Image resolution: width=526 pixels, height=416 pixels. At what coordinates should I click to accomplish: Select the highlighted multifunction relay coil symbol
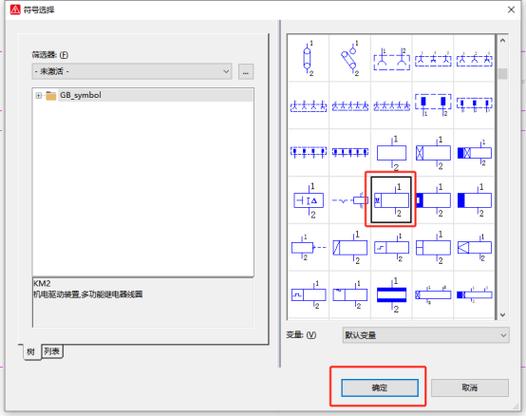tap(391, 200)
